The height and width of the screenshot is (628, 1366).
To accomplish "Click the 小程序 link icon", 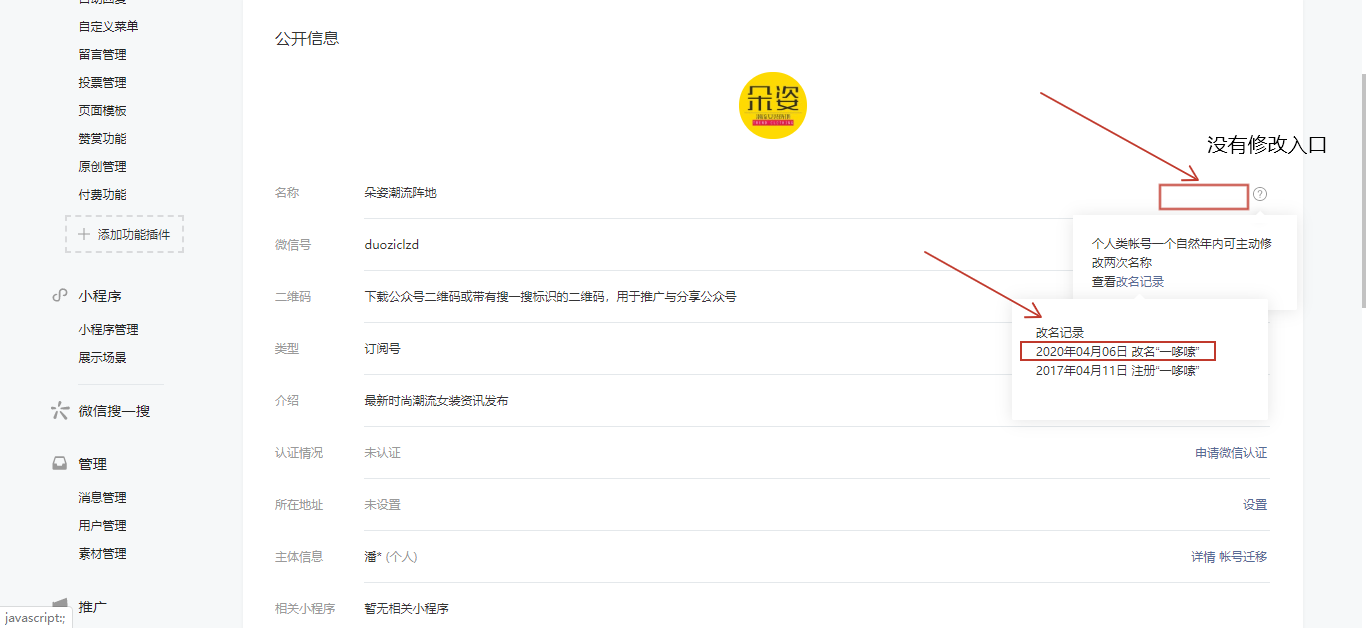I will [59, 296].
